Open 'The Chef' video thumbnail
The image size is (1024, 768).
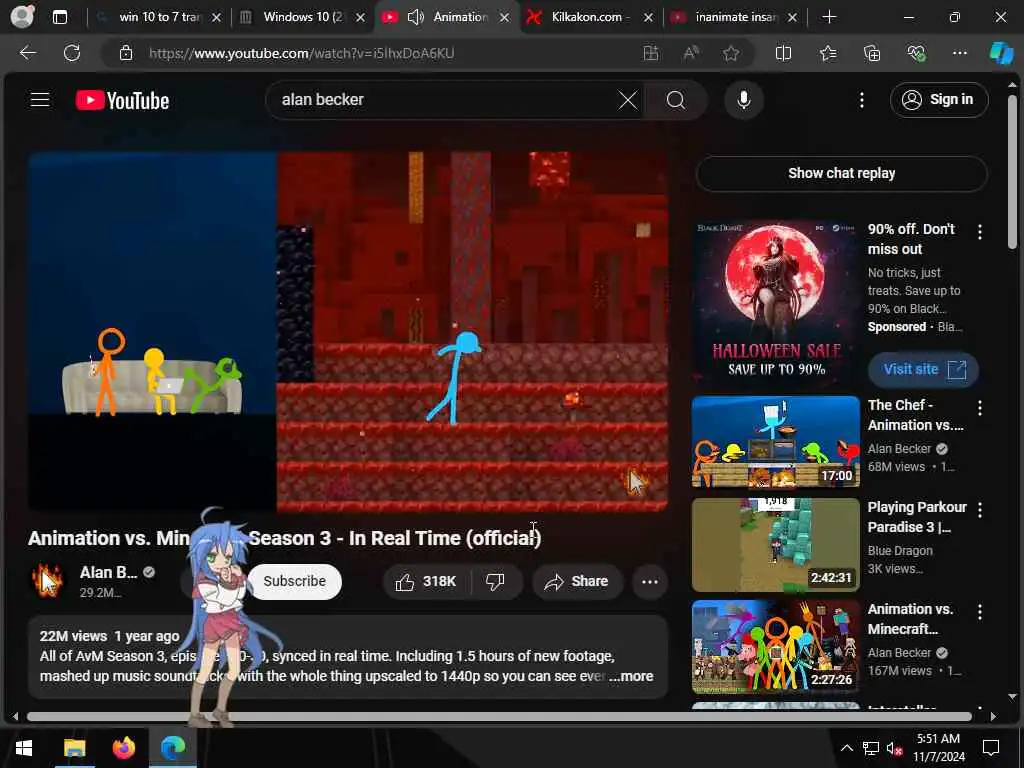776,442
